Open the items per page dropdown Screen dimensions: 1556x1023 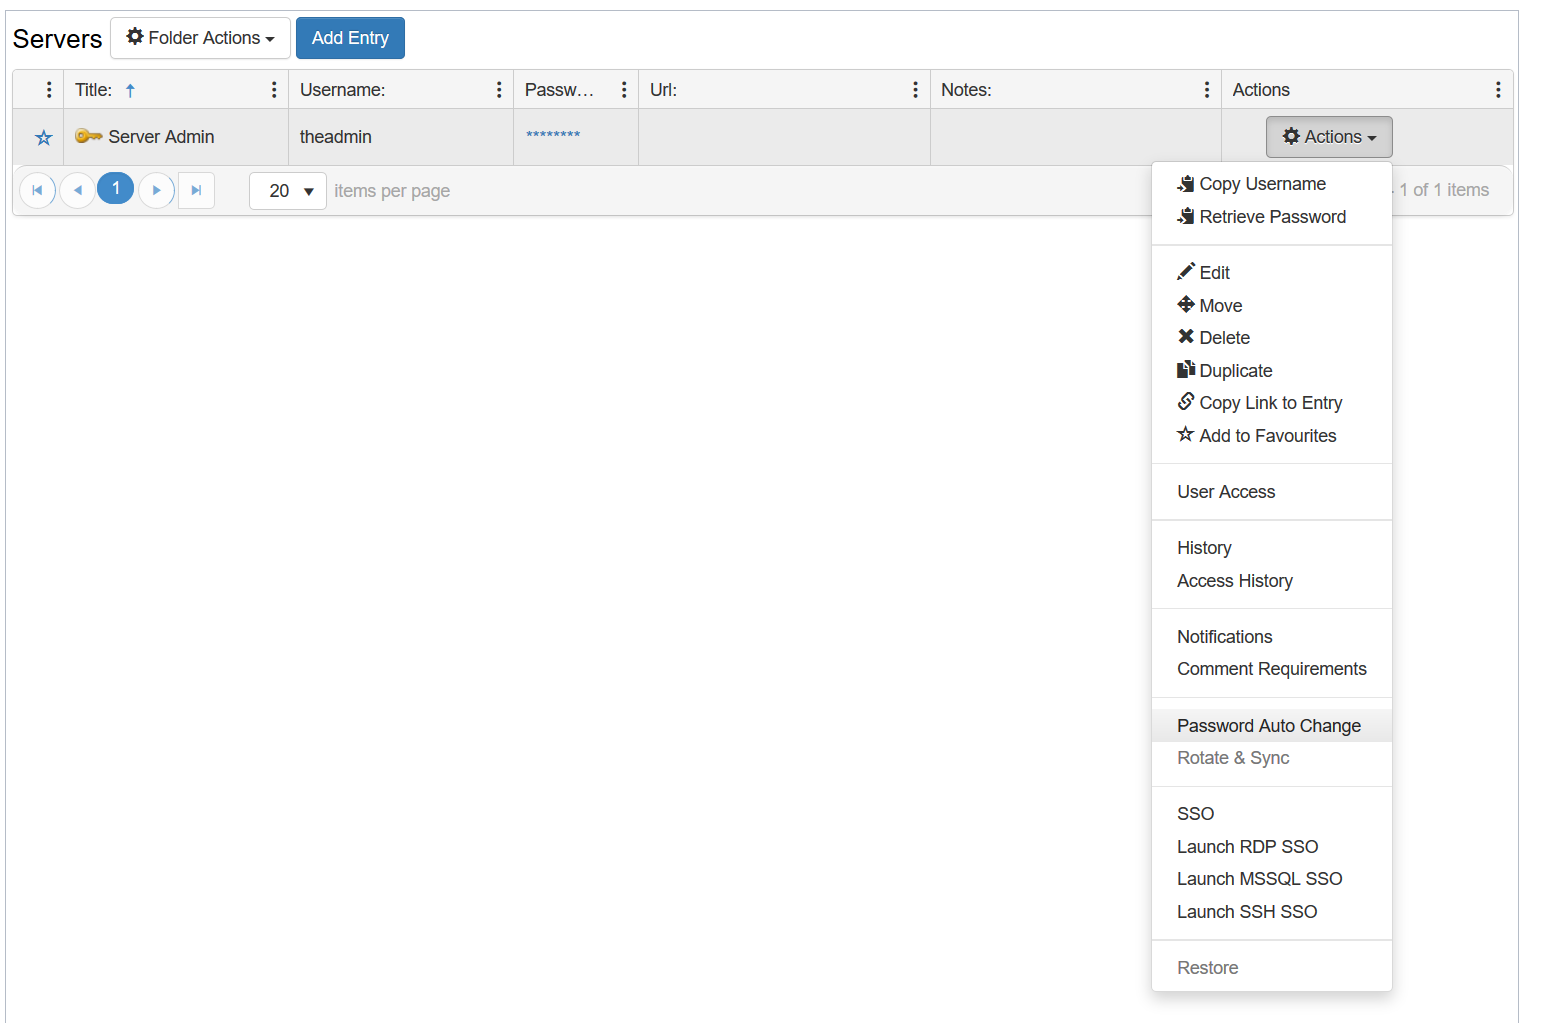tap(288, 191)
